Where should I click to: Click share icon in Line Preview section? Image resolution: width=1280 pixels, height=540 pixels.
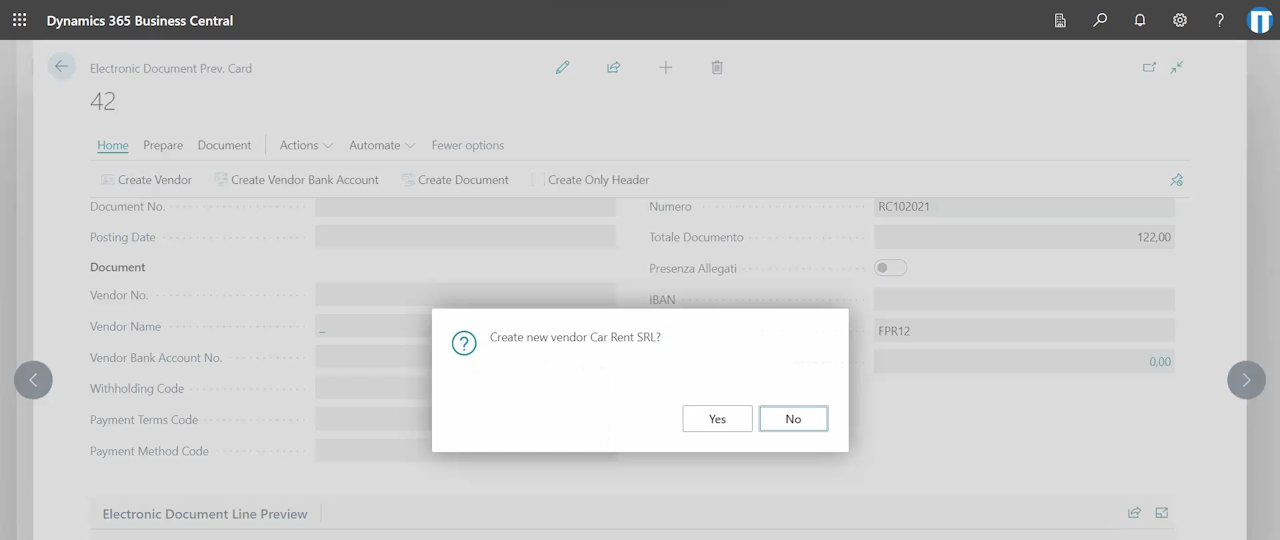click(x=1134, y=513)
